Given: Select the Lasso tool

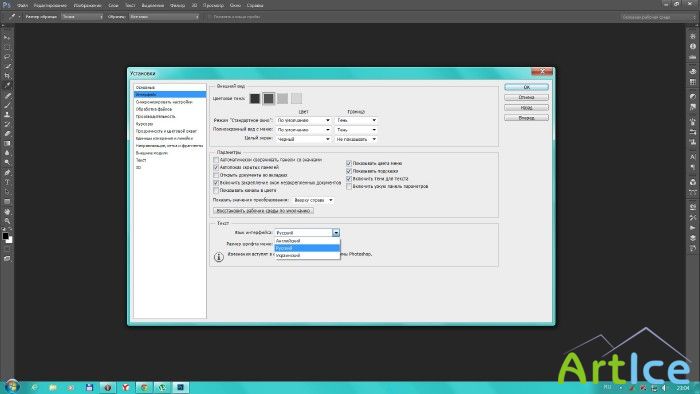Looking at the screenshot, I should click(x=7, y=57).
